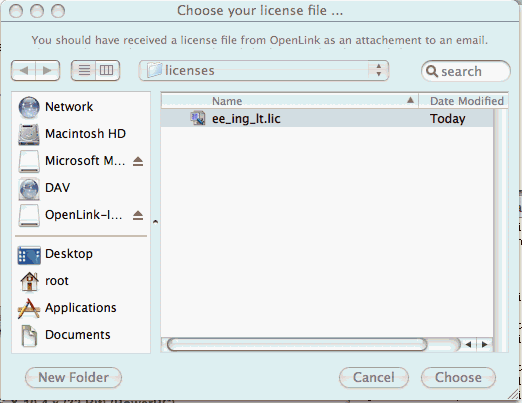Switch to column view mode
The width and height of the screenshot is (522, 403).
click(x=107, y=70)
